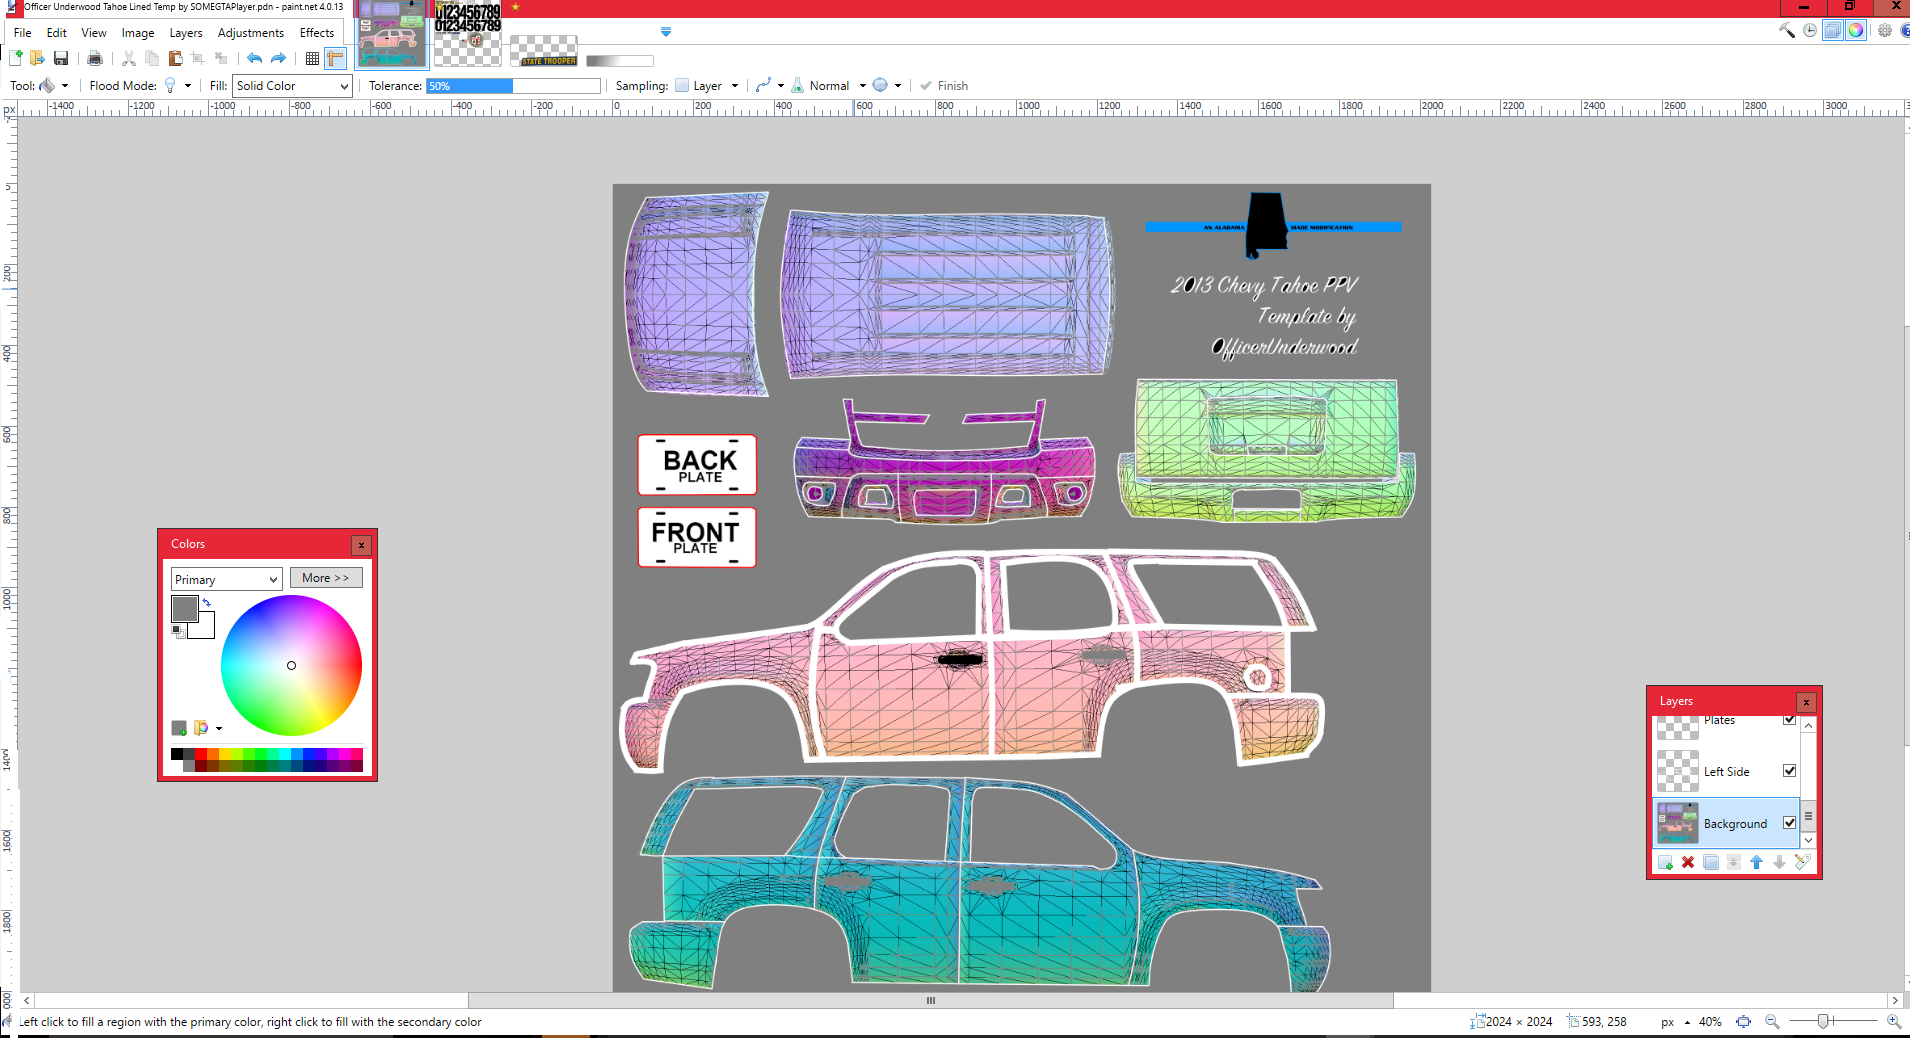Screen dimensions: 1910x1038
Task: Expand the Primary color selector dropdown
Action: pos(226,579)
